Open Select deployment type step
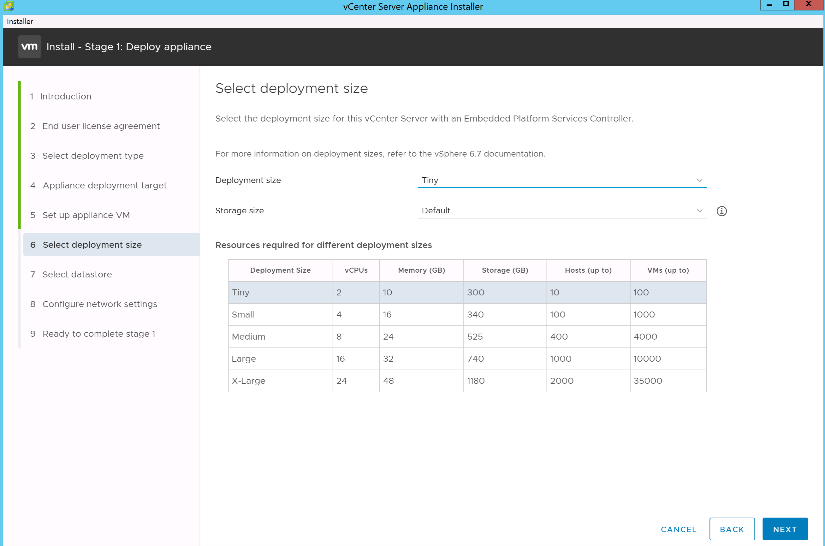 click(92, 156)
